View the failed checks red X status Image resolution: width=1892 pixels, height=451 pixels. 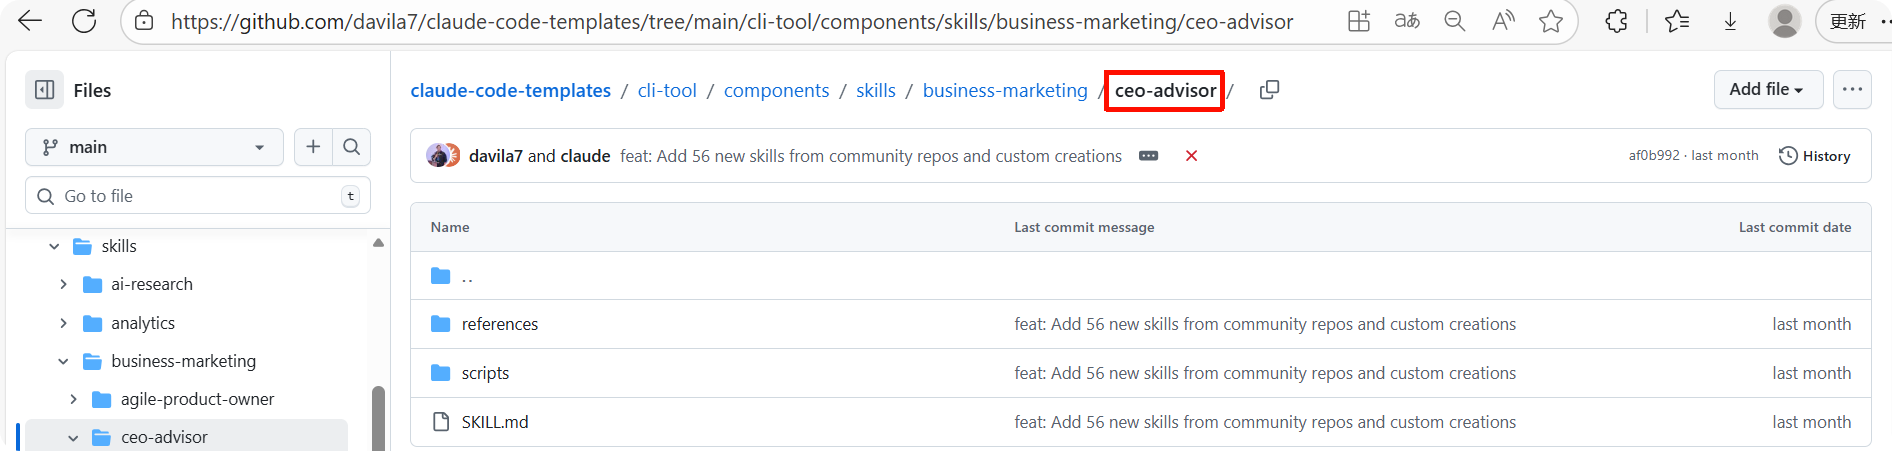point(1191,156)
